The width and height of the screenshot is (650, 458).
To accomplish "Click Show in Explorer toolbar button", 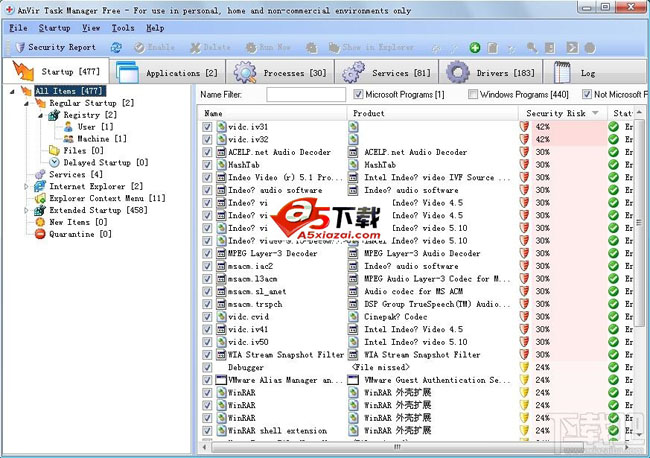I will click(x=371, y=48).
